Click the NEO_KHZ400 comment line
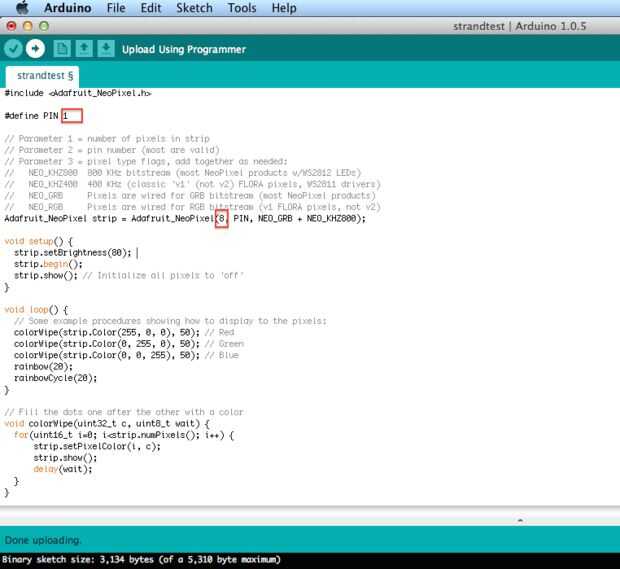 193,184
